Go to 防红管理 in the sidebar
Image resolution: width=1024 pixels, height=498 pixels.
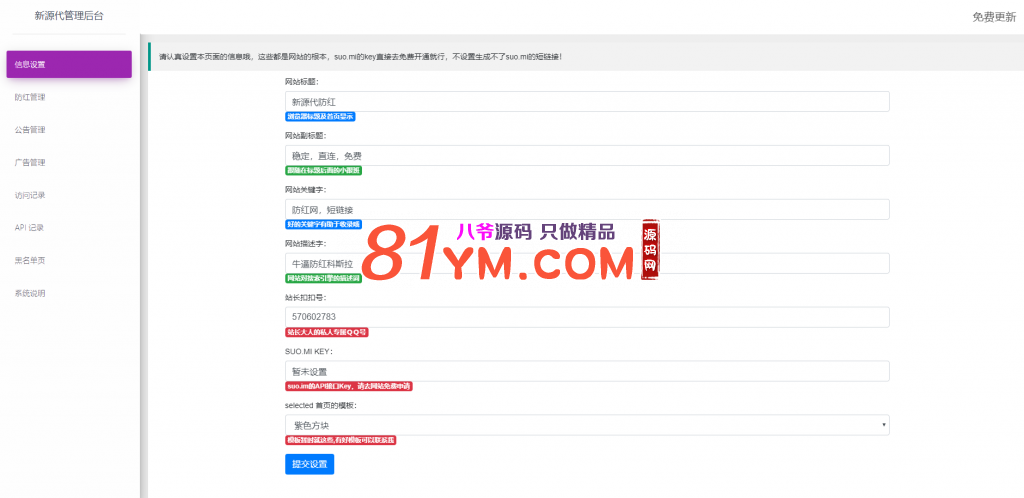(x=30, y=97)
